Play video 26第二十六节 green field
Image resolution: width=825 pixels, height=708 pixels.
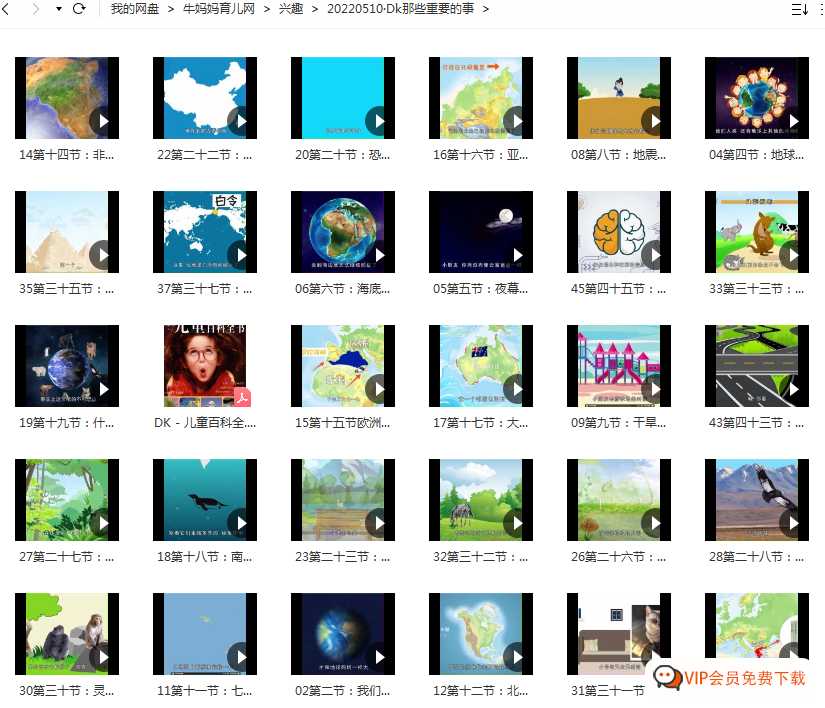619,500
